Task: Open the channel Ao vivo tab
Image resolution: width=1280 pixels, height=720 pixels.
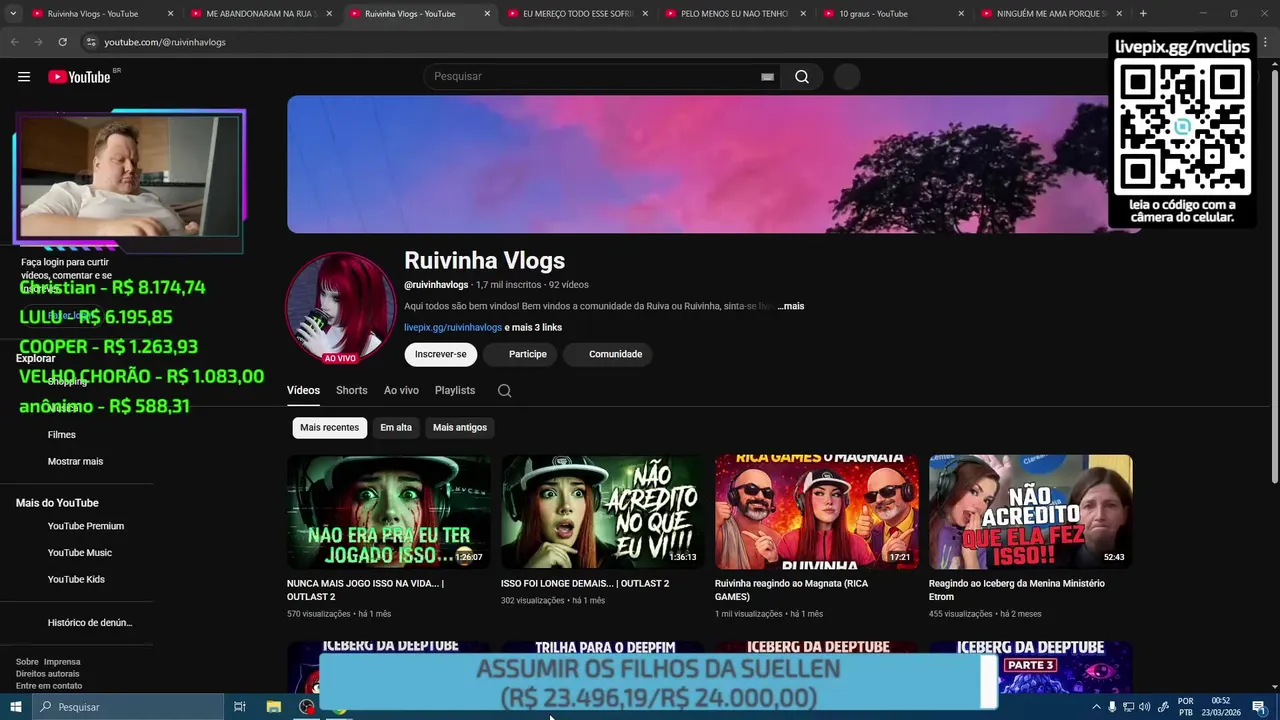Action: tap(401, 391)
